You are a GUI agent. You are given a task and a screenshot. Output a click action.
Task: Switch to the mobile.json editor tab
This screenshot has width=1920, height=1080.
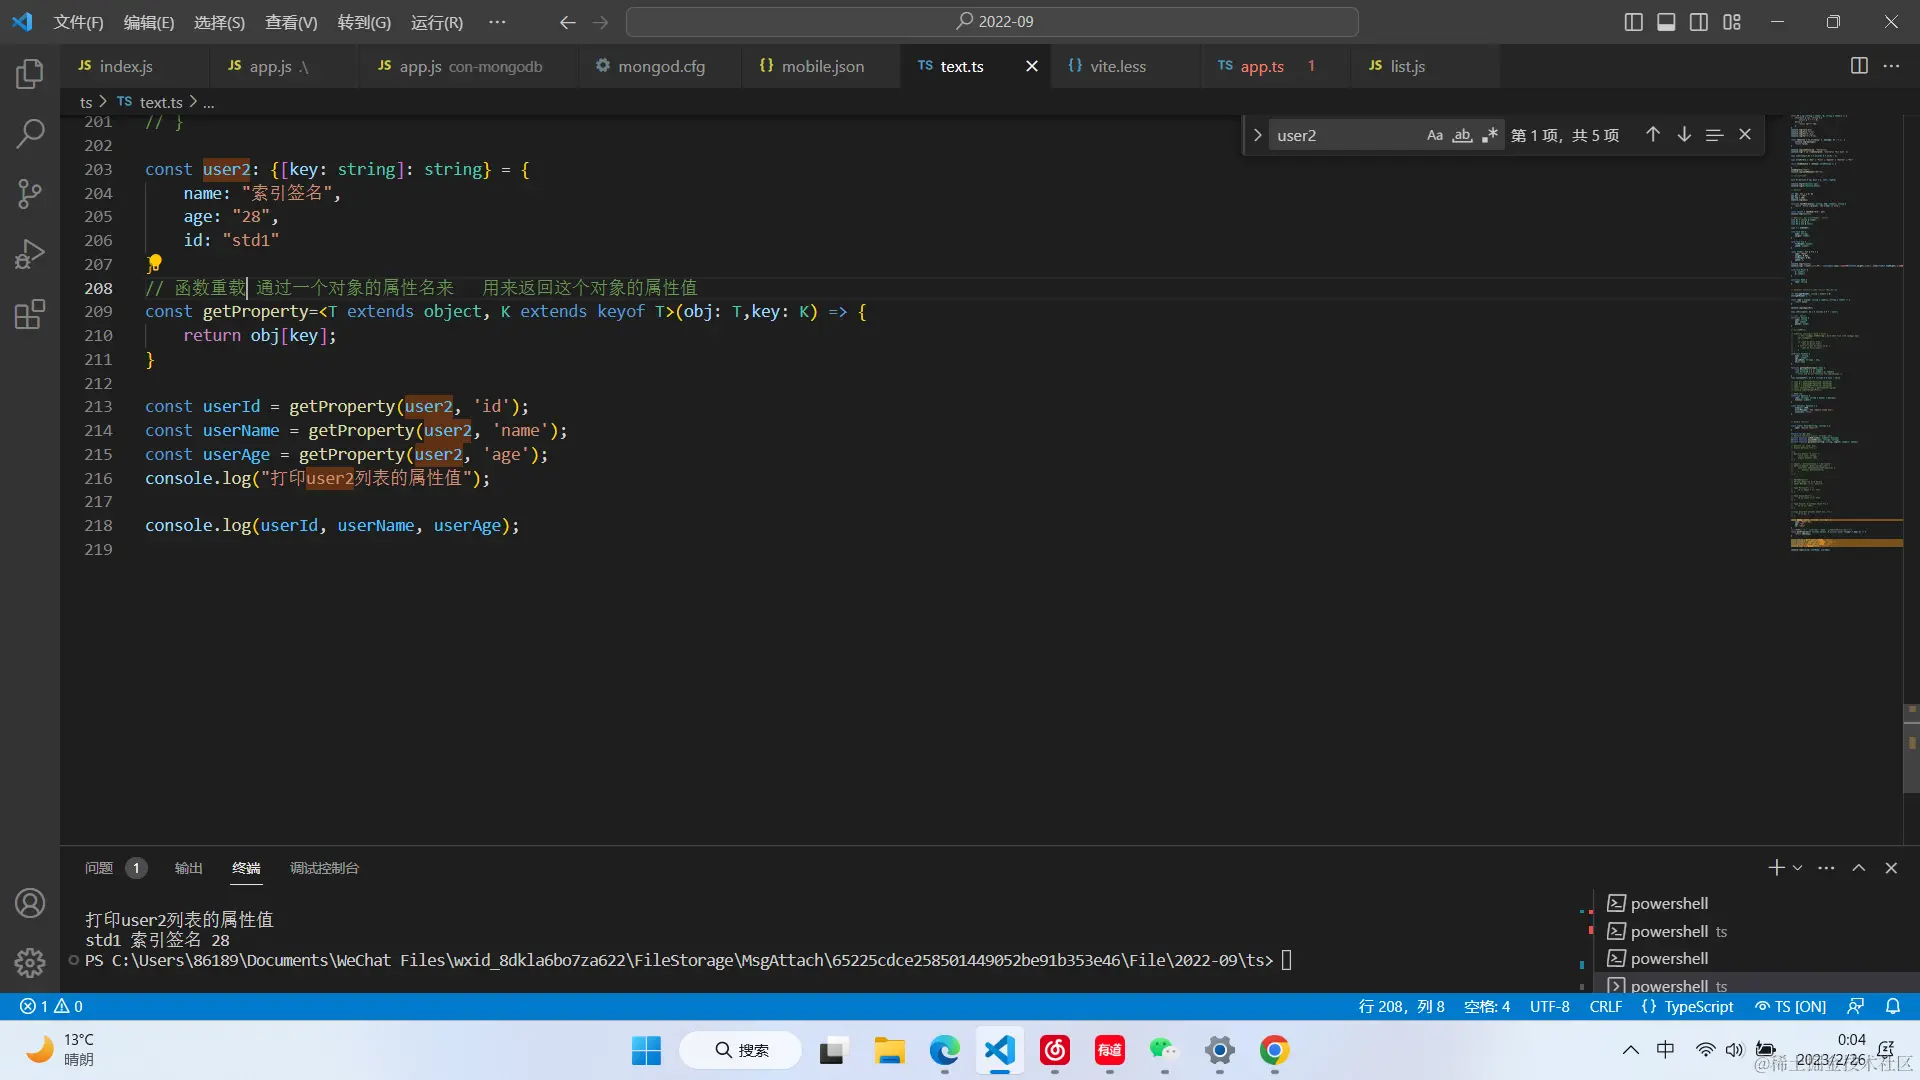click(x=821, y=66)
